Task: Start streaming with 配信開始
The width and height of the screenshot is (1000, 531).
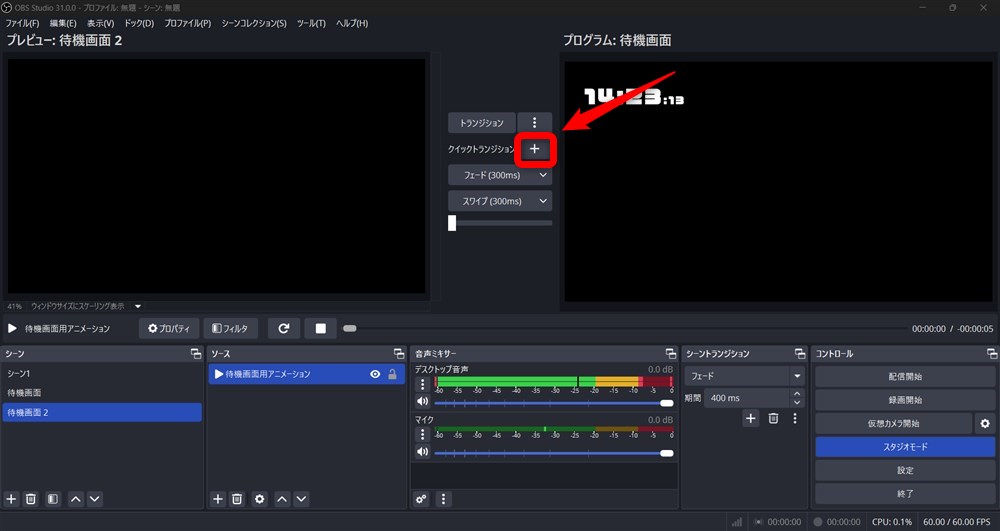Action: [x=905, y=377]
